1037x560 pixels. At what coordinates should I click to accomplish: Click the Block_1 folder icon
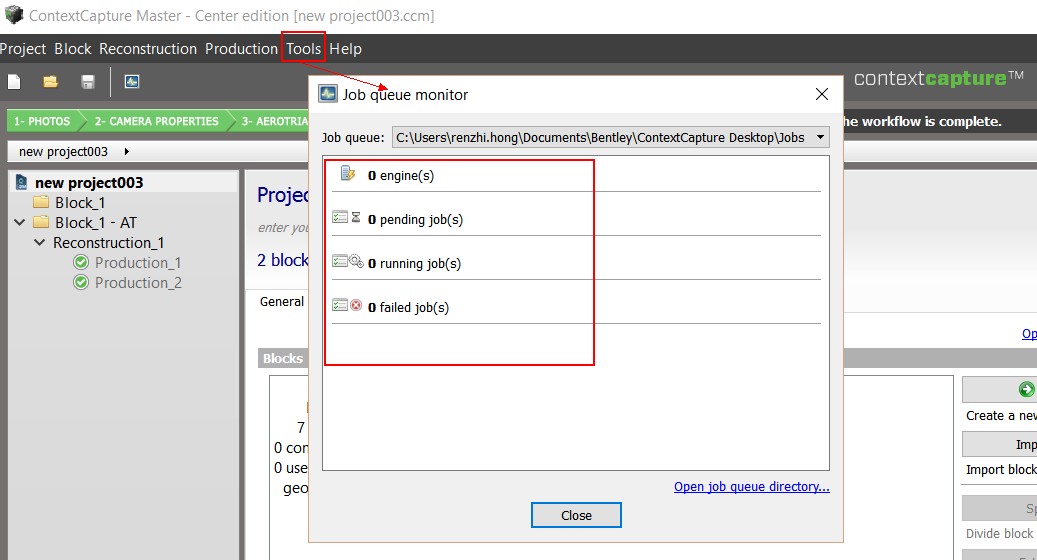click(41, 202)
